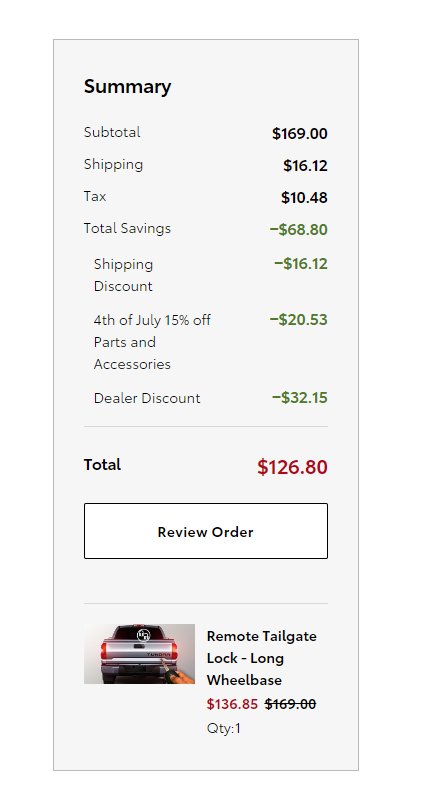Click the Dealer Discount value −$32.15
The height and width of the screenshot is (793, 430).
[x=299, y=398]
